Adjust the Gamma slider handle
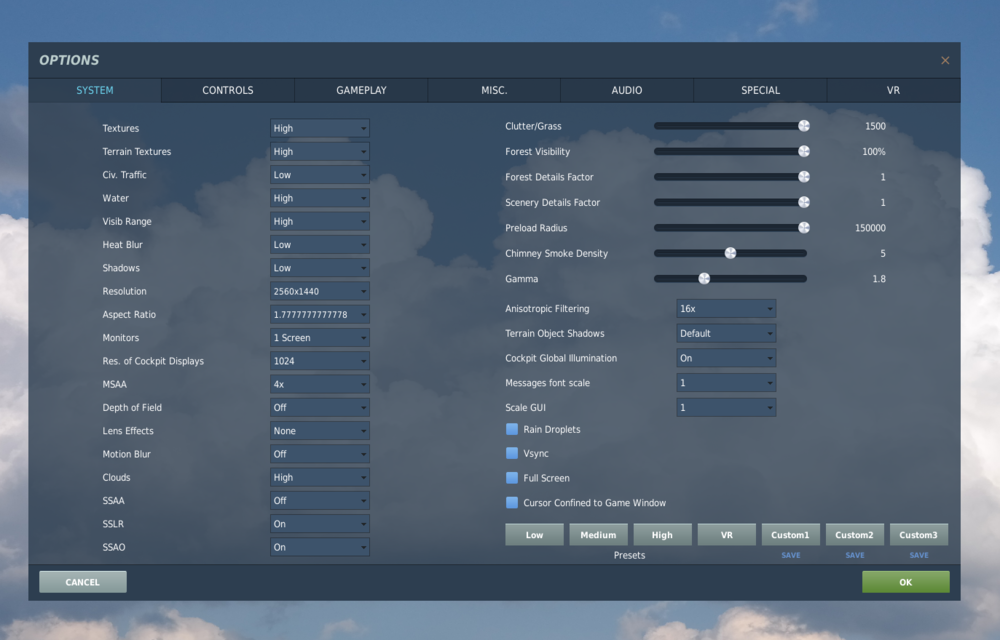The width and height of the screenshot is (1000, 640). click(x=703, y=278)
